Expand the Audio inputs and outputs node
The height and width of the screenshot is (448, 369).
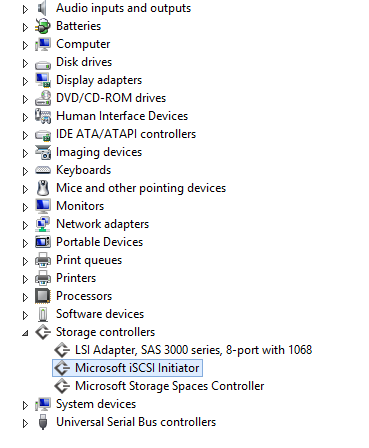coord(25,9)
